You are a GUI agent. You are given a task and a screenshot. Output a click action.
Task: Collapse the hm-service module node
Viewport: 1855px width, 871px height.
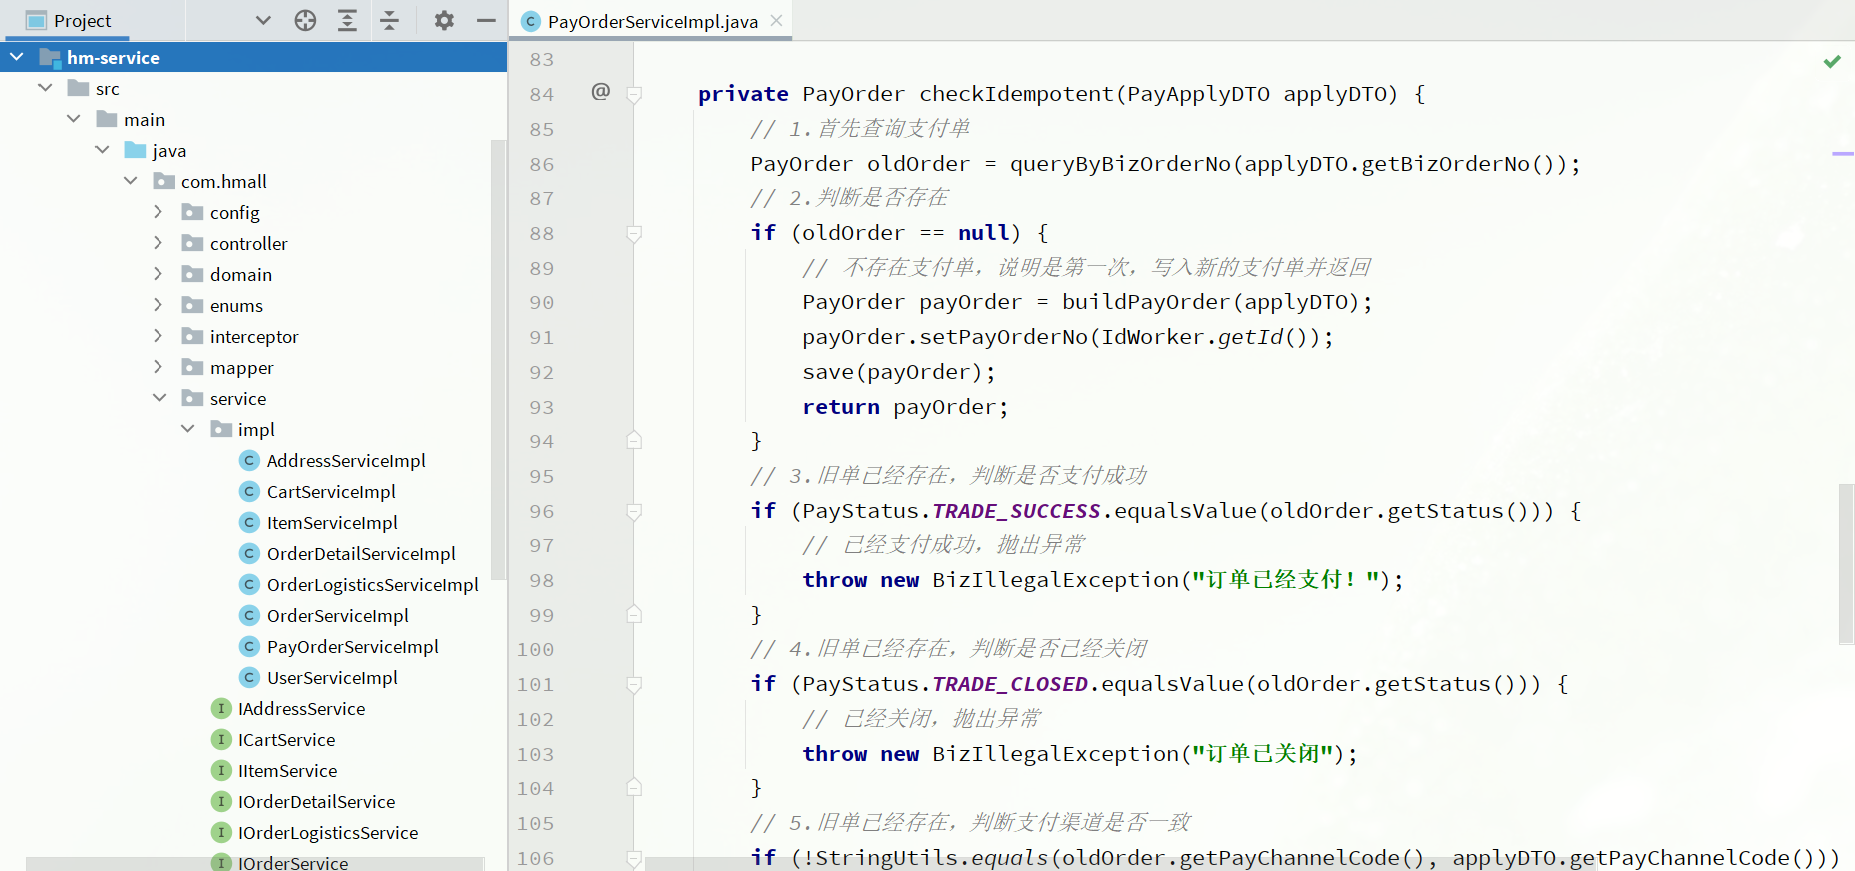coord(17,57)
